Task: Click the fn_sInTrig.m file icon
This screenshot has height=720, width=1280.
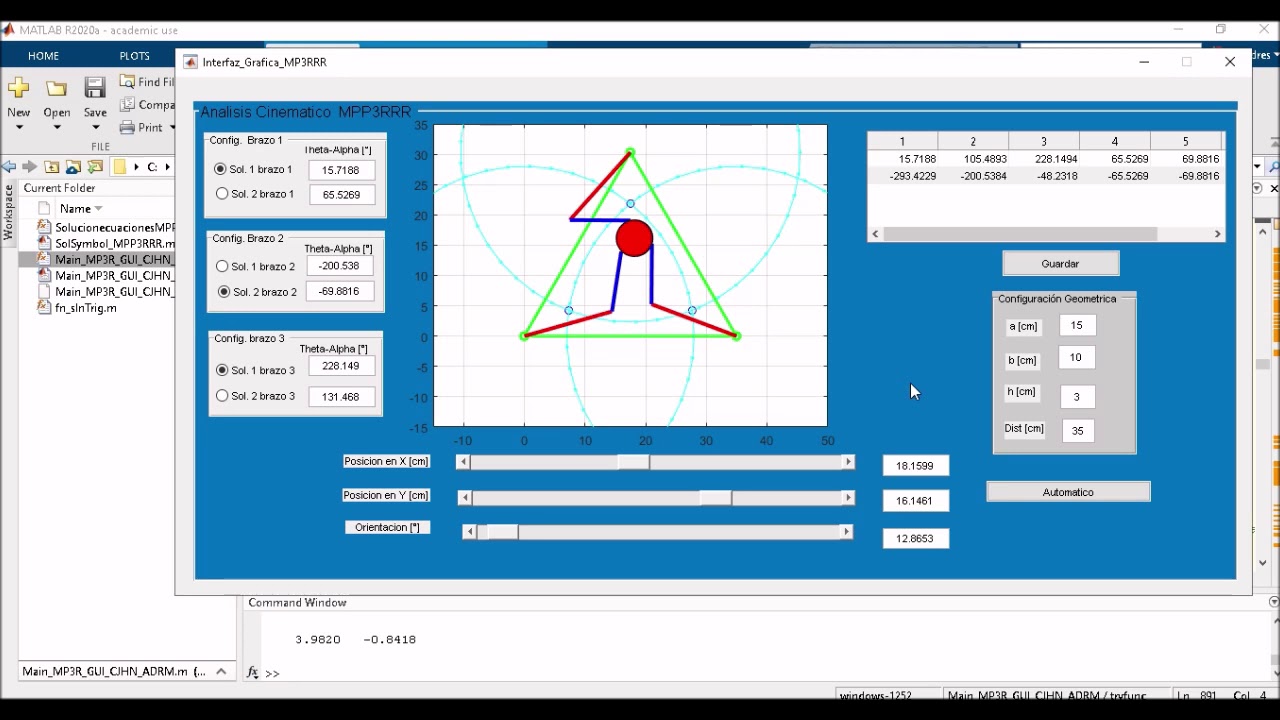Action: tap(44, 307)
